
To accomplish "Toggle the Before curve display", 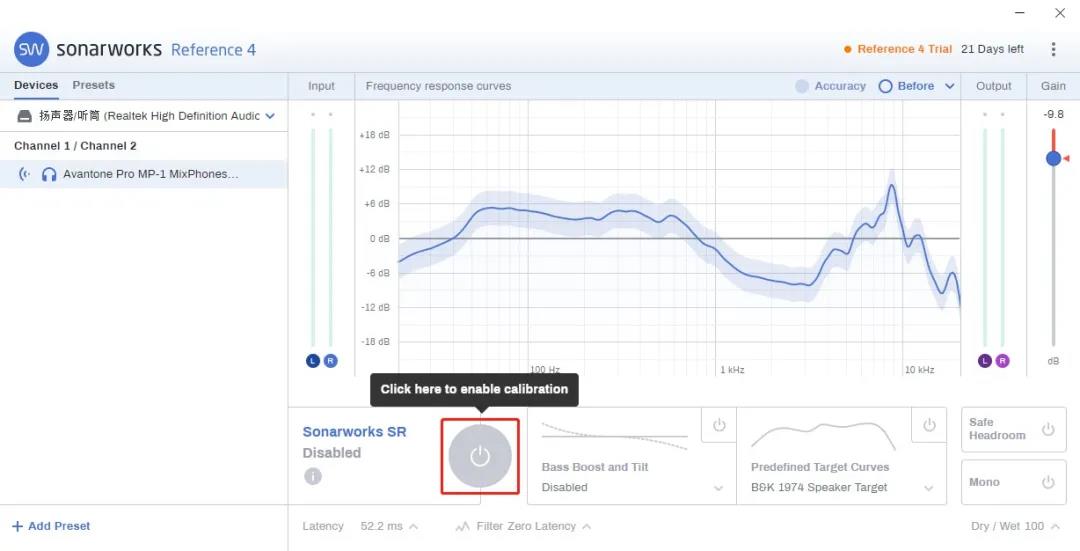I will click(906, 86).
